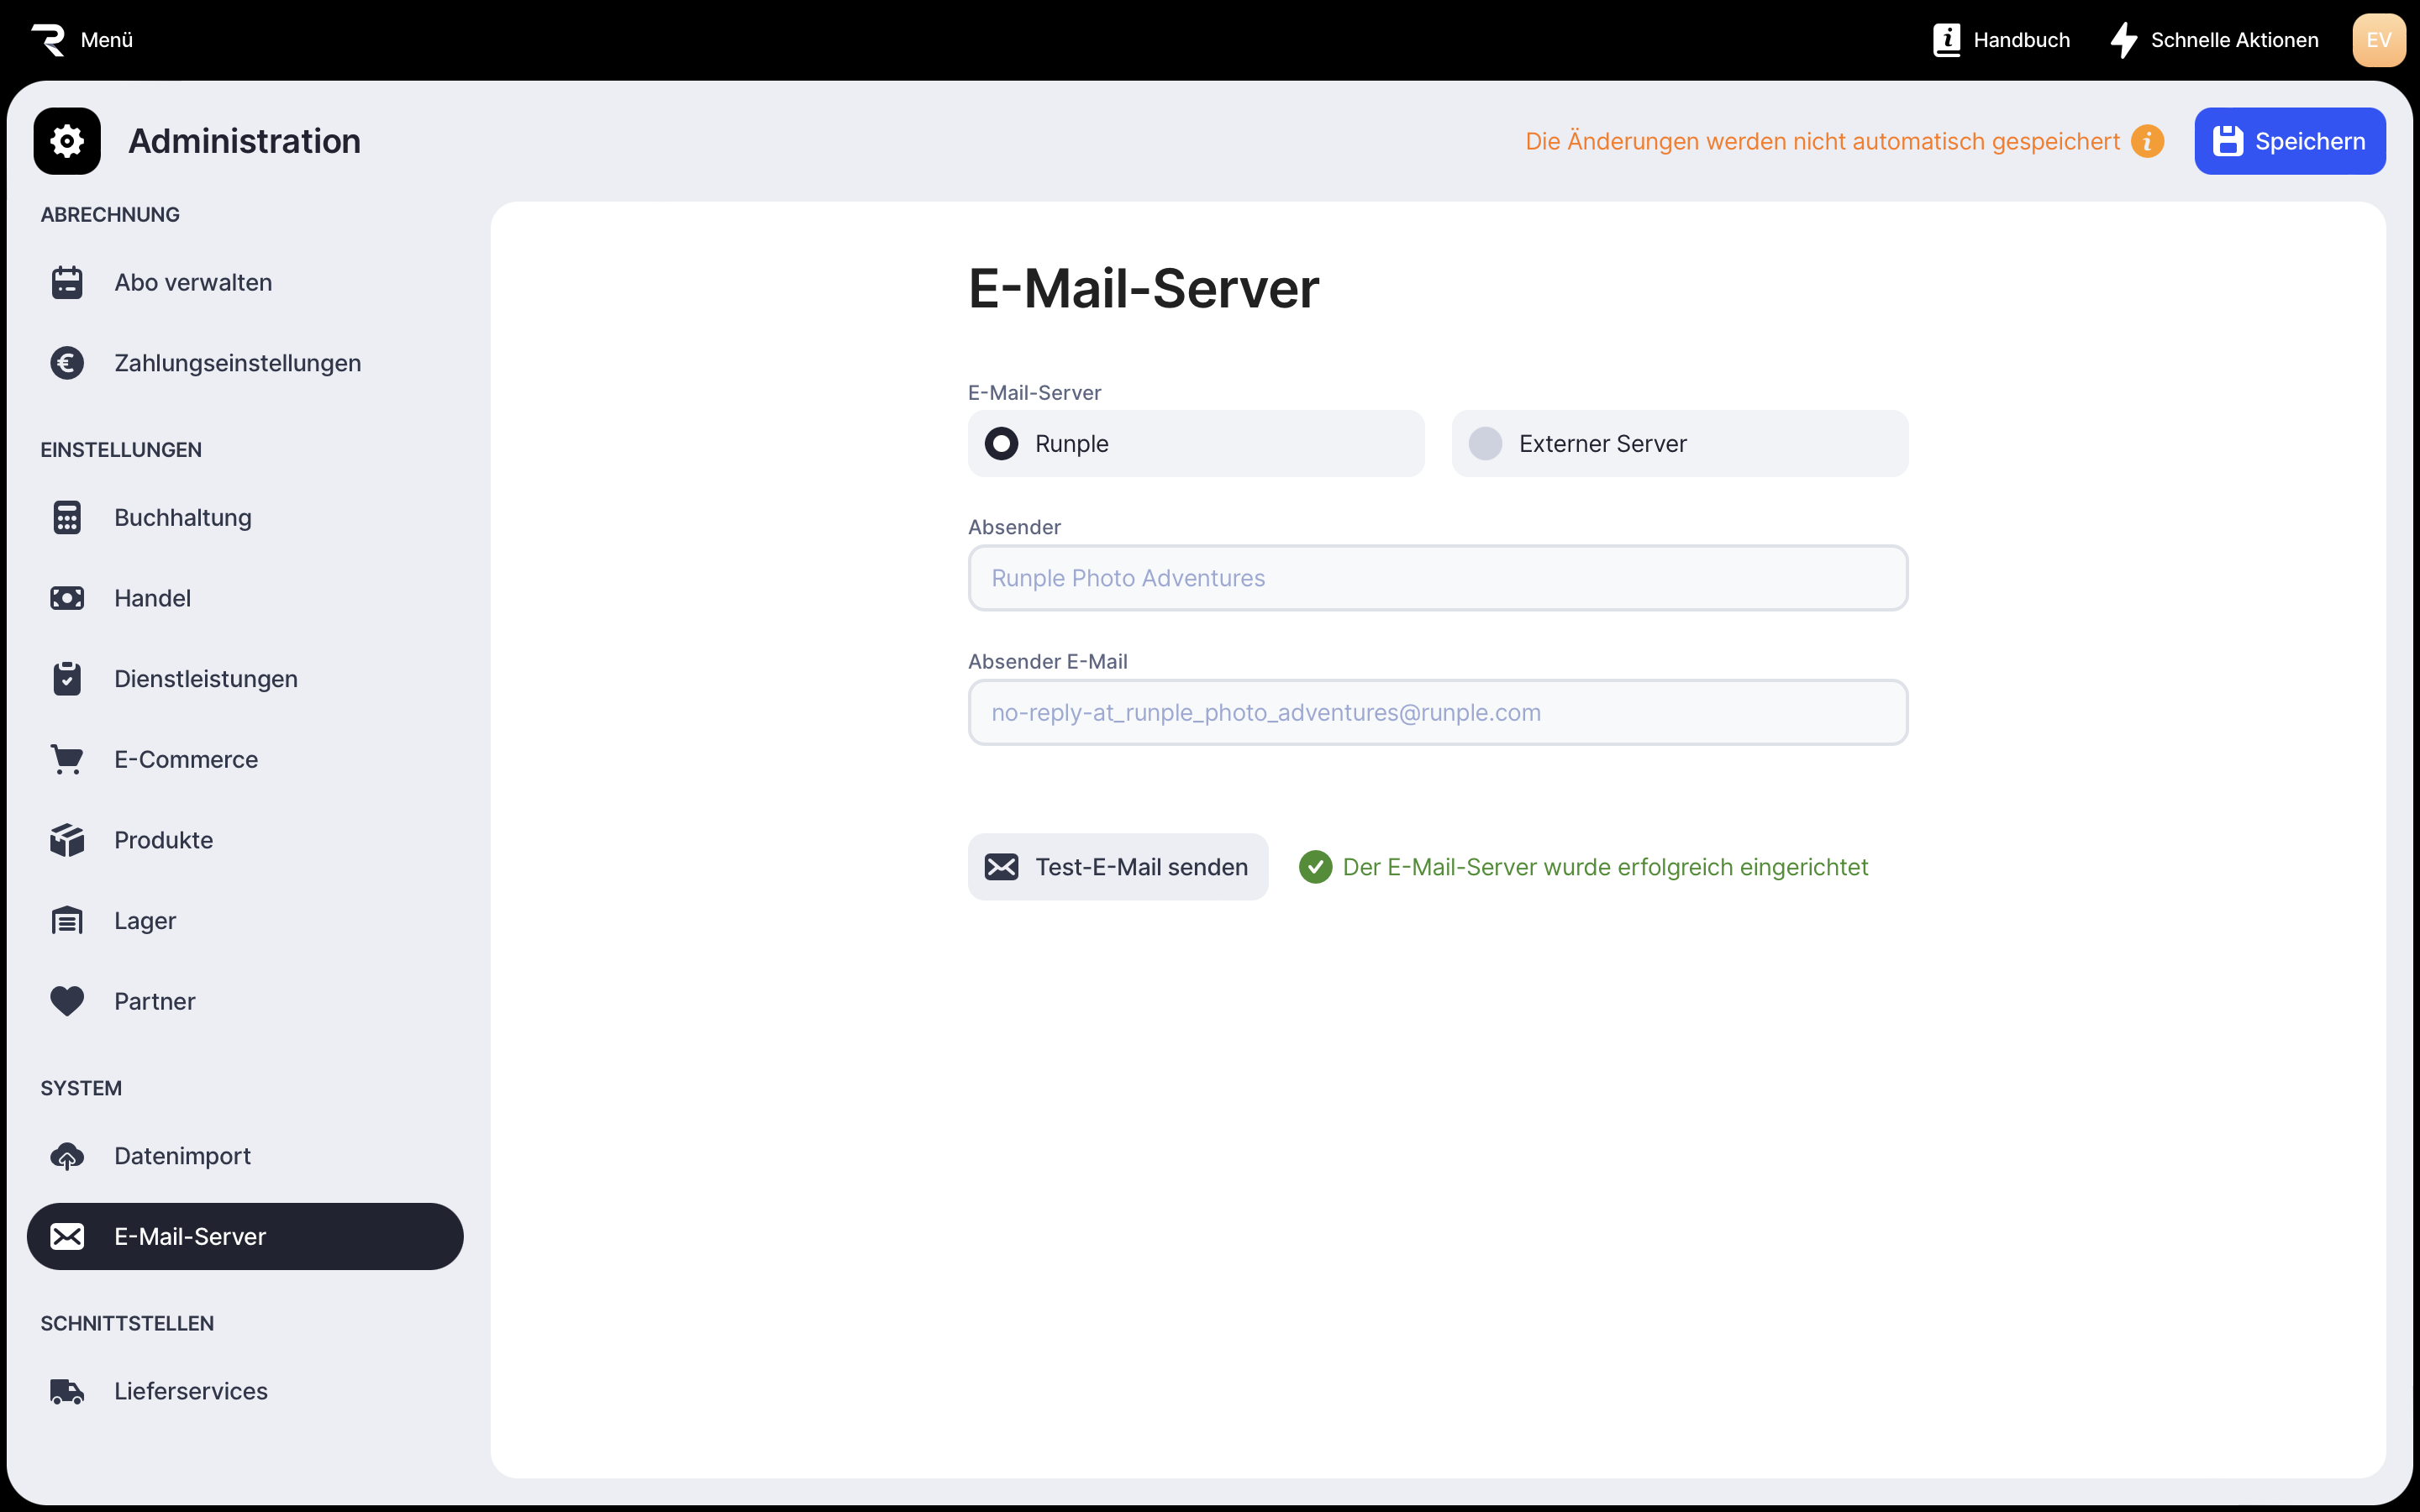Go to Lieferservices in sidebar
2420x1512 pixels.
190,1391
